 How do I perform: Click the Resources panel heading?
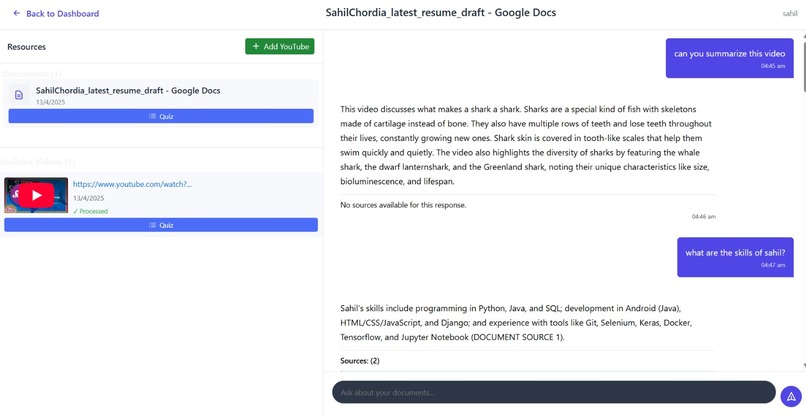[27, 47]
